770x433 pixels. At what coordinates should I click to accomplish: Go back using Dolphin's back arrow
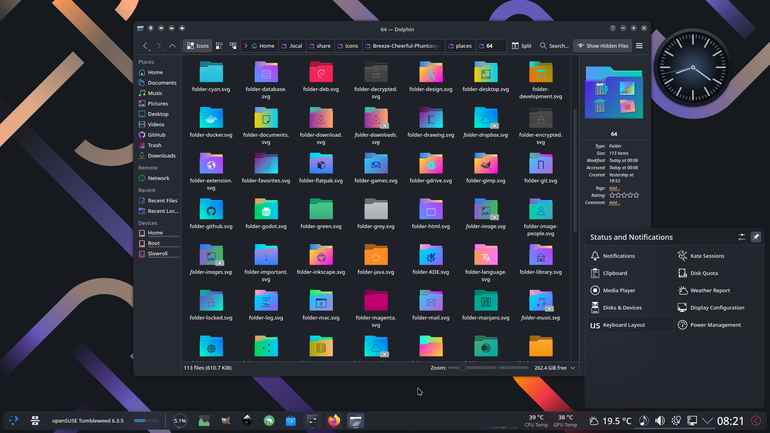pos(146,46)
